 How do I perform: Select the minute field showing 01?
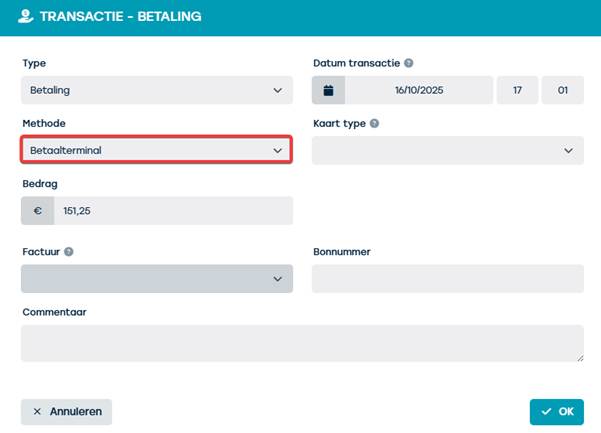tap(563, 90)
